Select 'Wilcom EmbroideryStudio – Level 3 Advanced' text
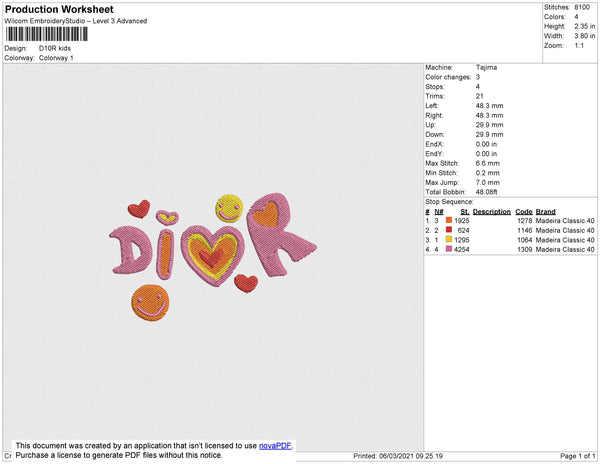600x464 pixels. [x=76, y=21]
